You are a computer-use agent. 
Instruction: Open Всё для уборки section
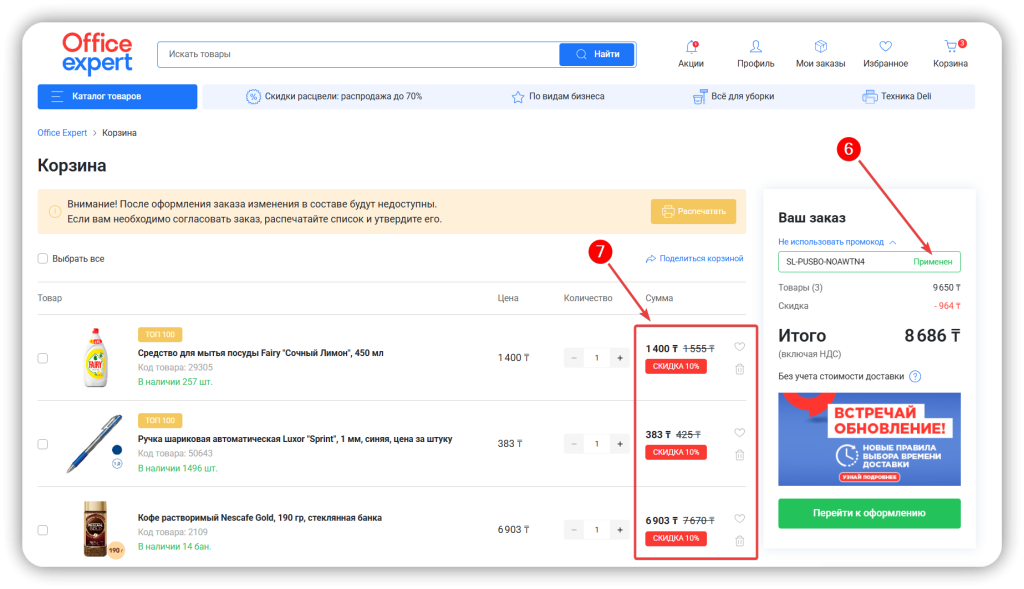[733, 97]
